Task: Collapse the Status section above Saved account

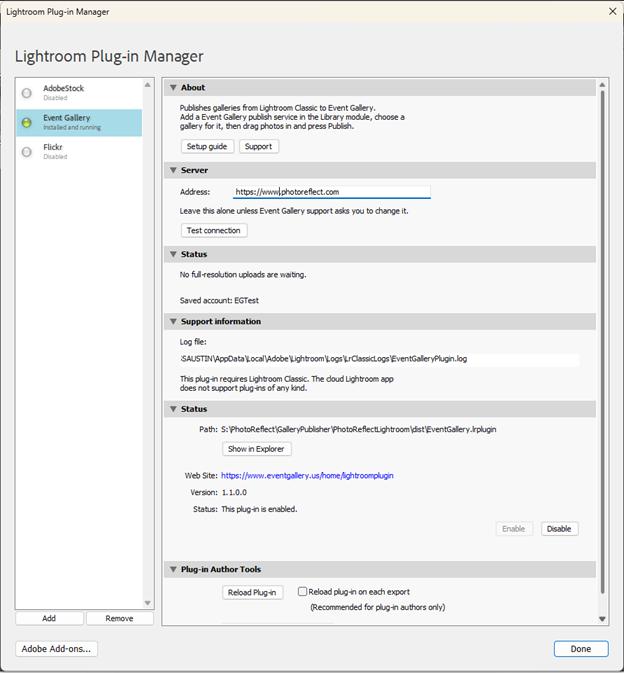Action: point(173,254)
